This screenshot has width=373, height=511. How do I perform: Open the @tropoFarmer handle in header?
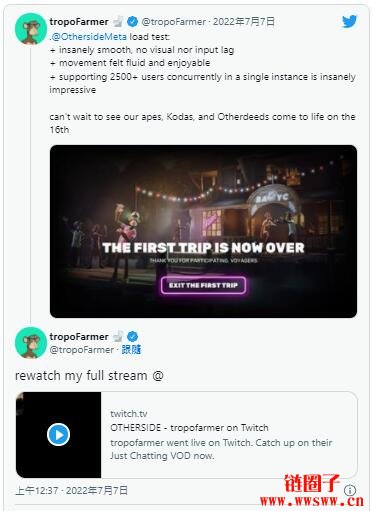(x=174, y=22)
